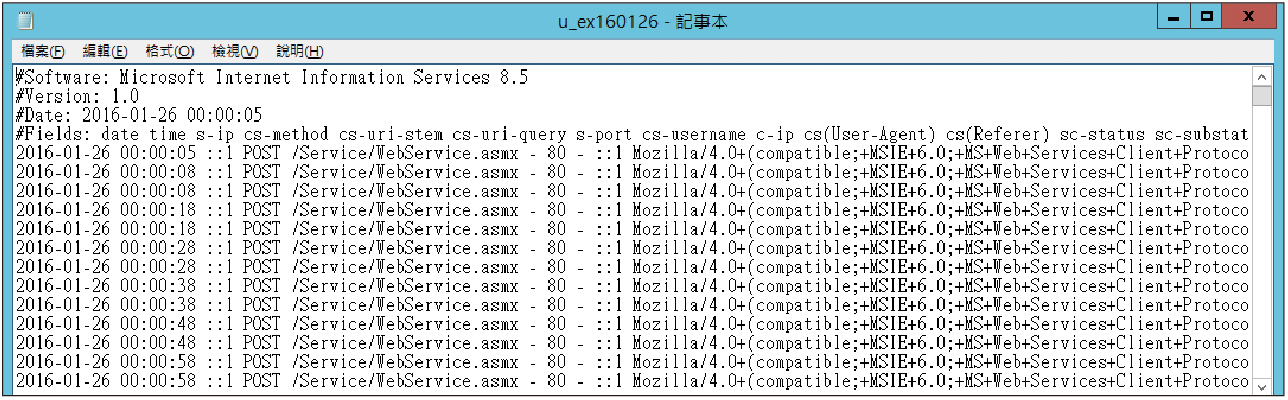This screenshot has width=1288, height=400.
Task: Place cursor on the #Date: 2016-01-26 line
Action: (139, 115)
